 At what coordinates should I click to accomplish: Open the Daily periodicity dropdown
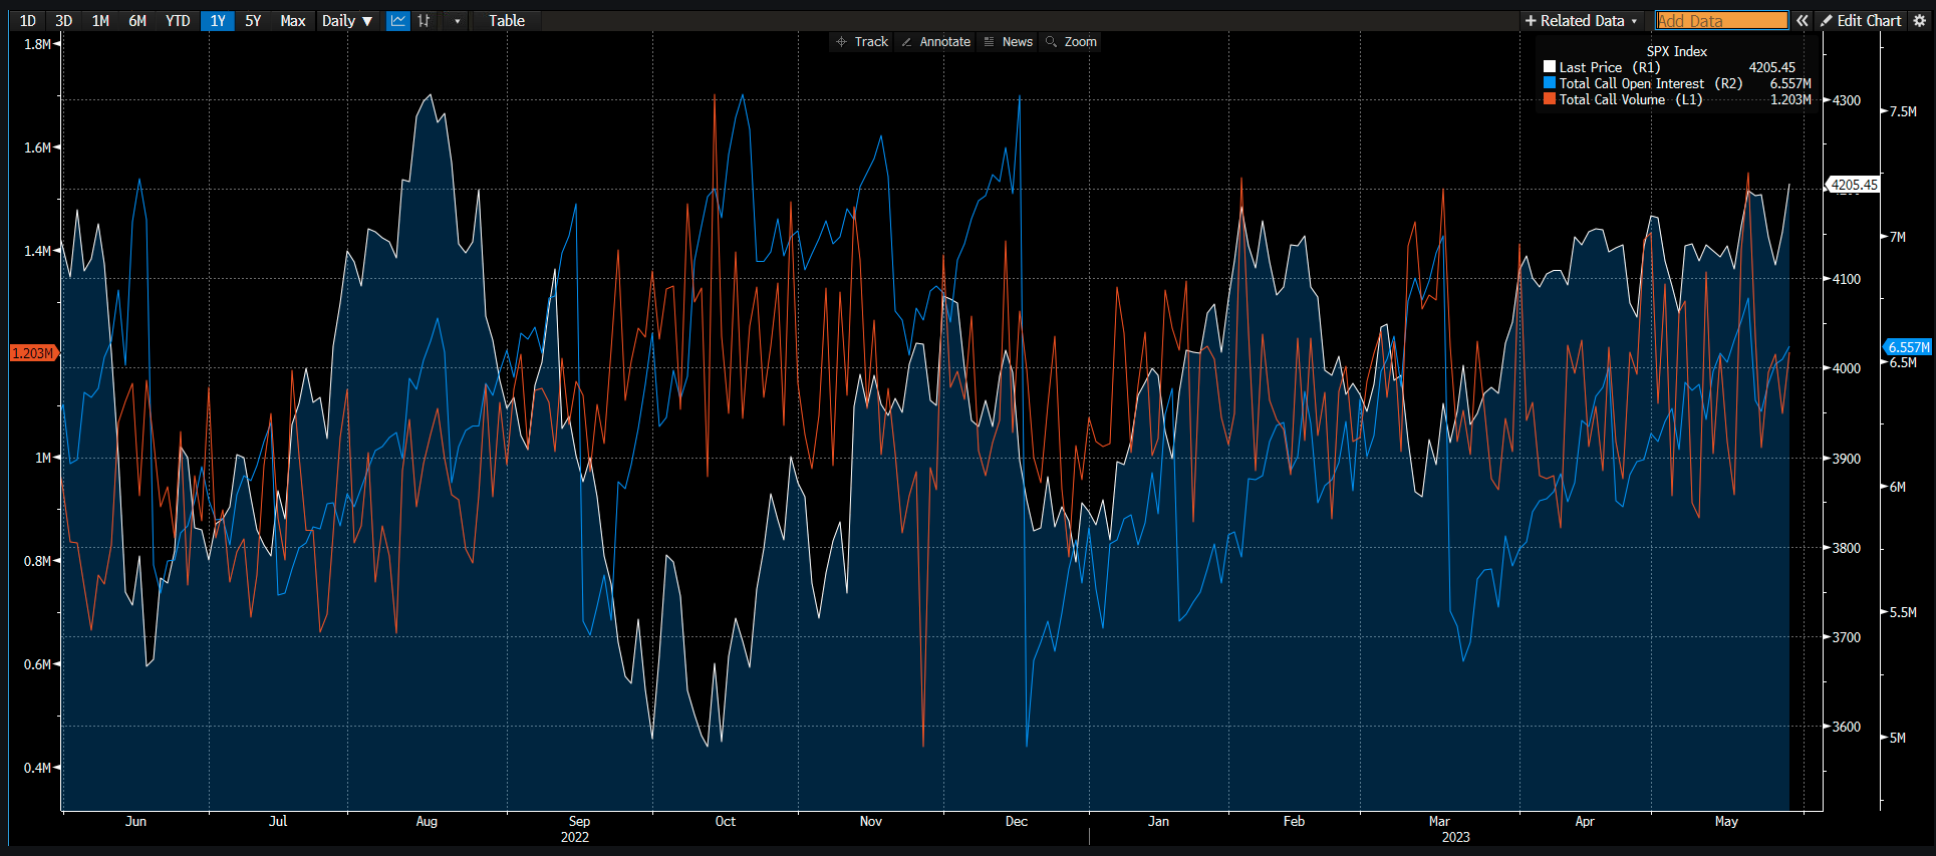tap(347, 21)
